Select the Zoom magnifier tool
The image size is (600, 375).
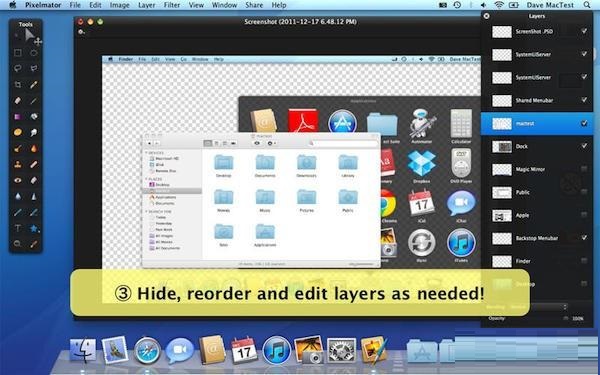pos(18,244)
